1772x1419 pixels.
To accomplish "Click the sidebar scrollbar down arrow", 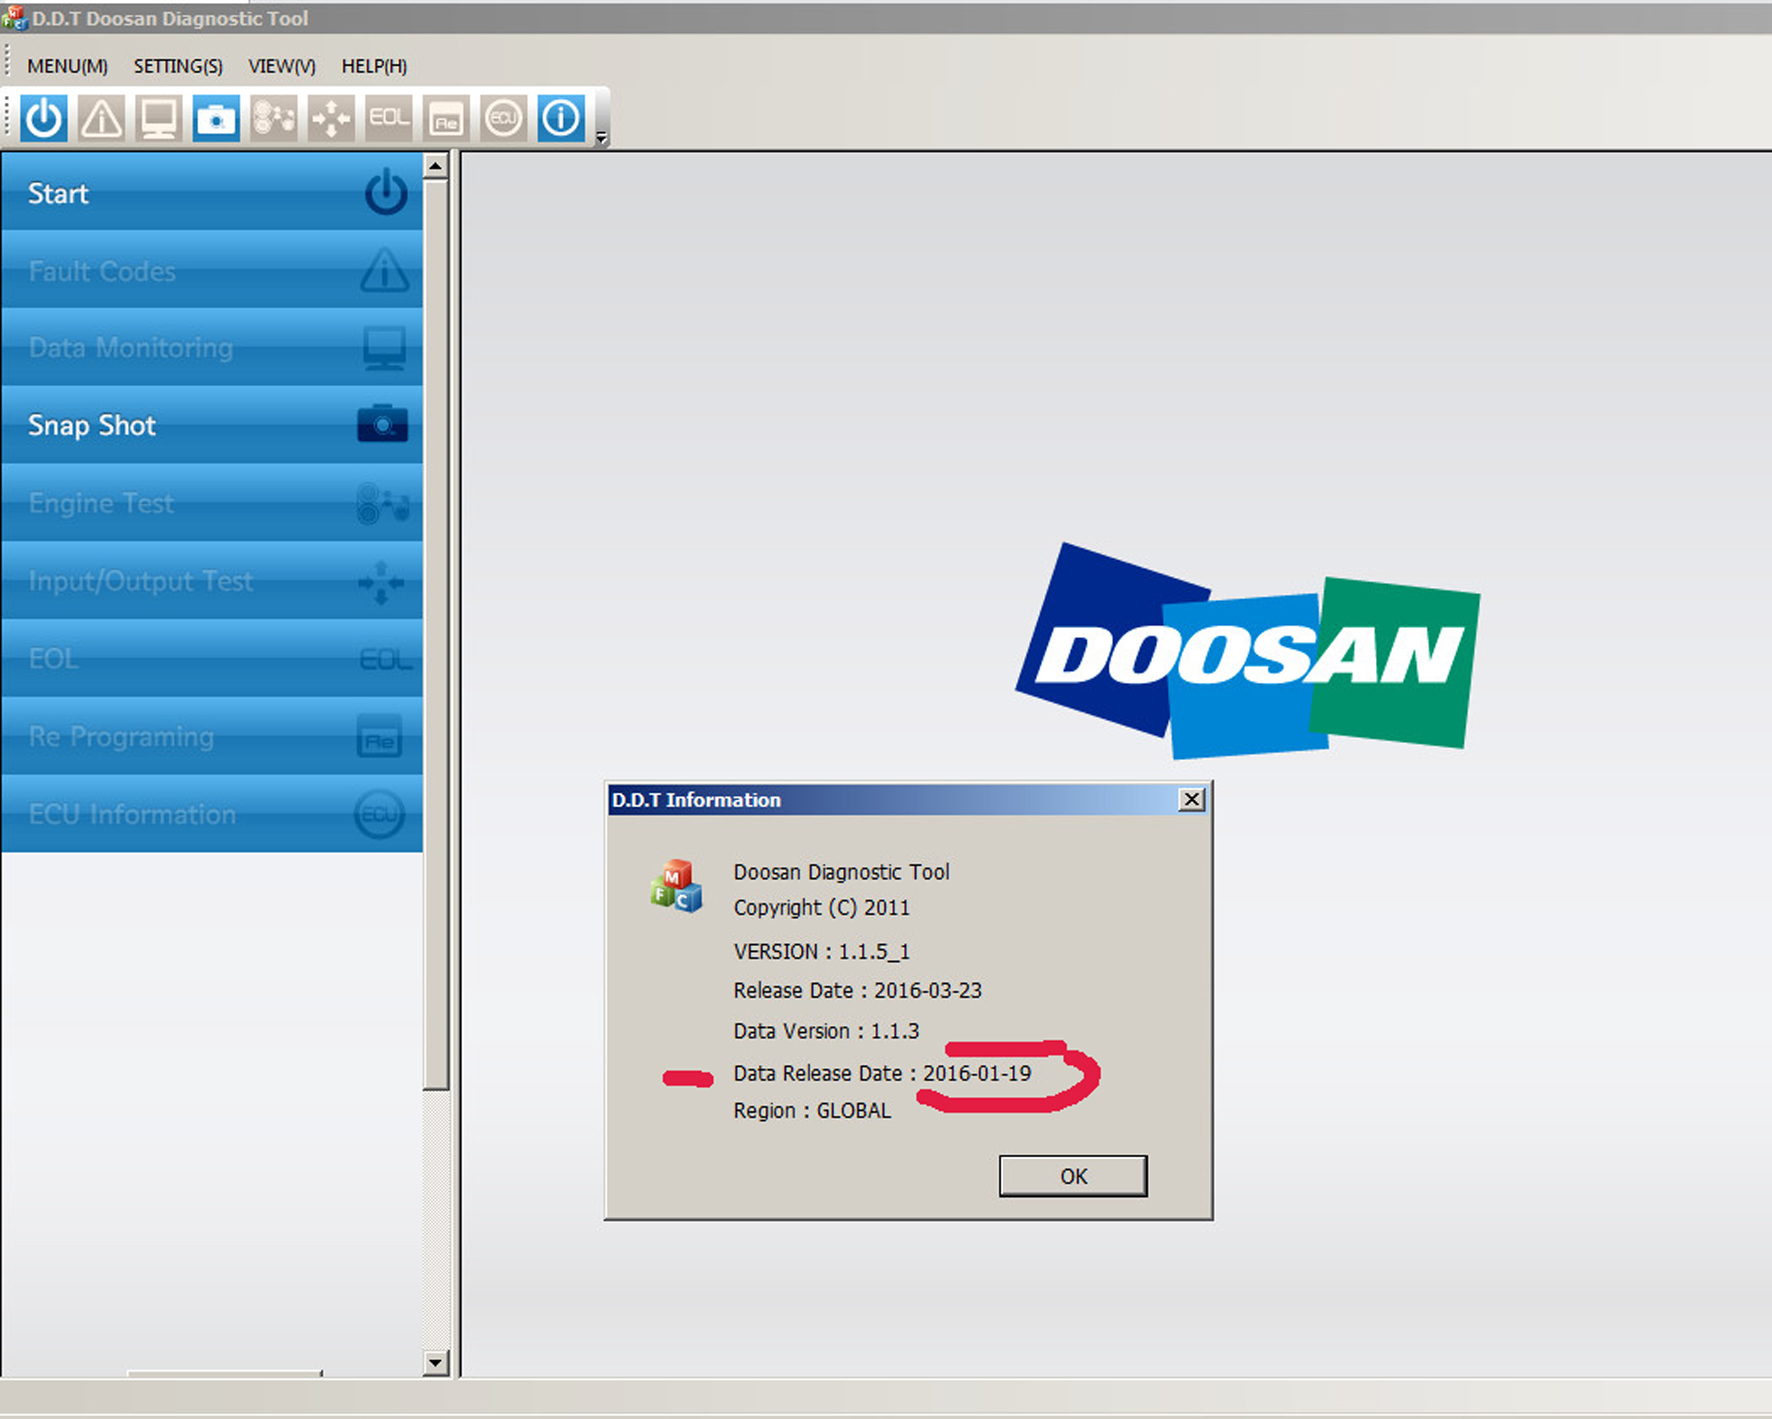I will [435, 1362].
